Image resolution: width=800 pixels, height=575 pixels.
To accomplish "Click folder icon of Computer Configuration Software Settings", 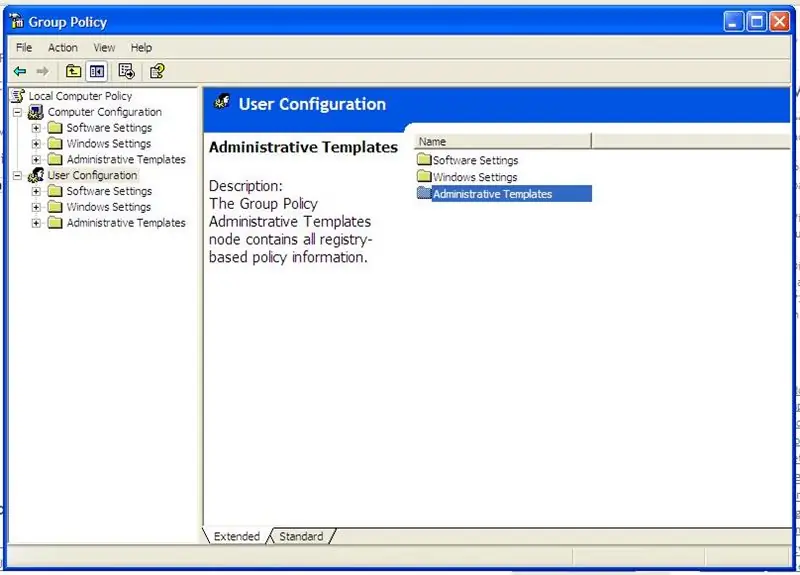I will point(55,128).
